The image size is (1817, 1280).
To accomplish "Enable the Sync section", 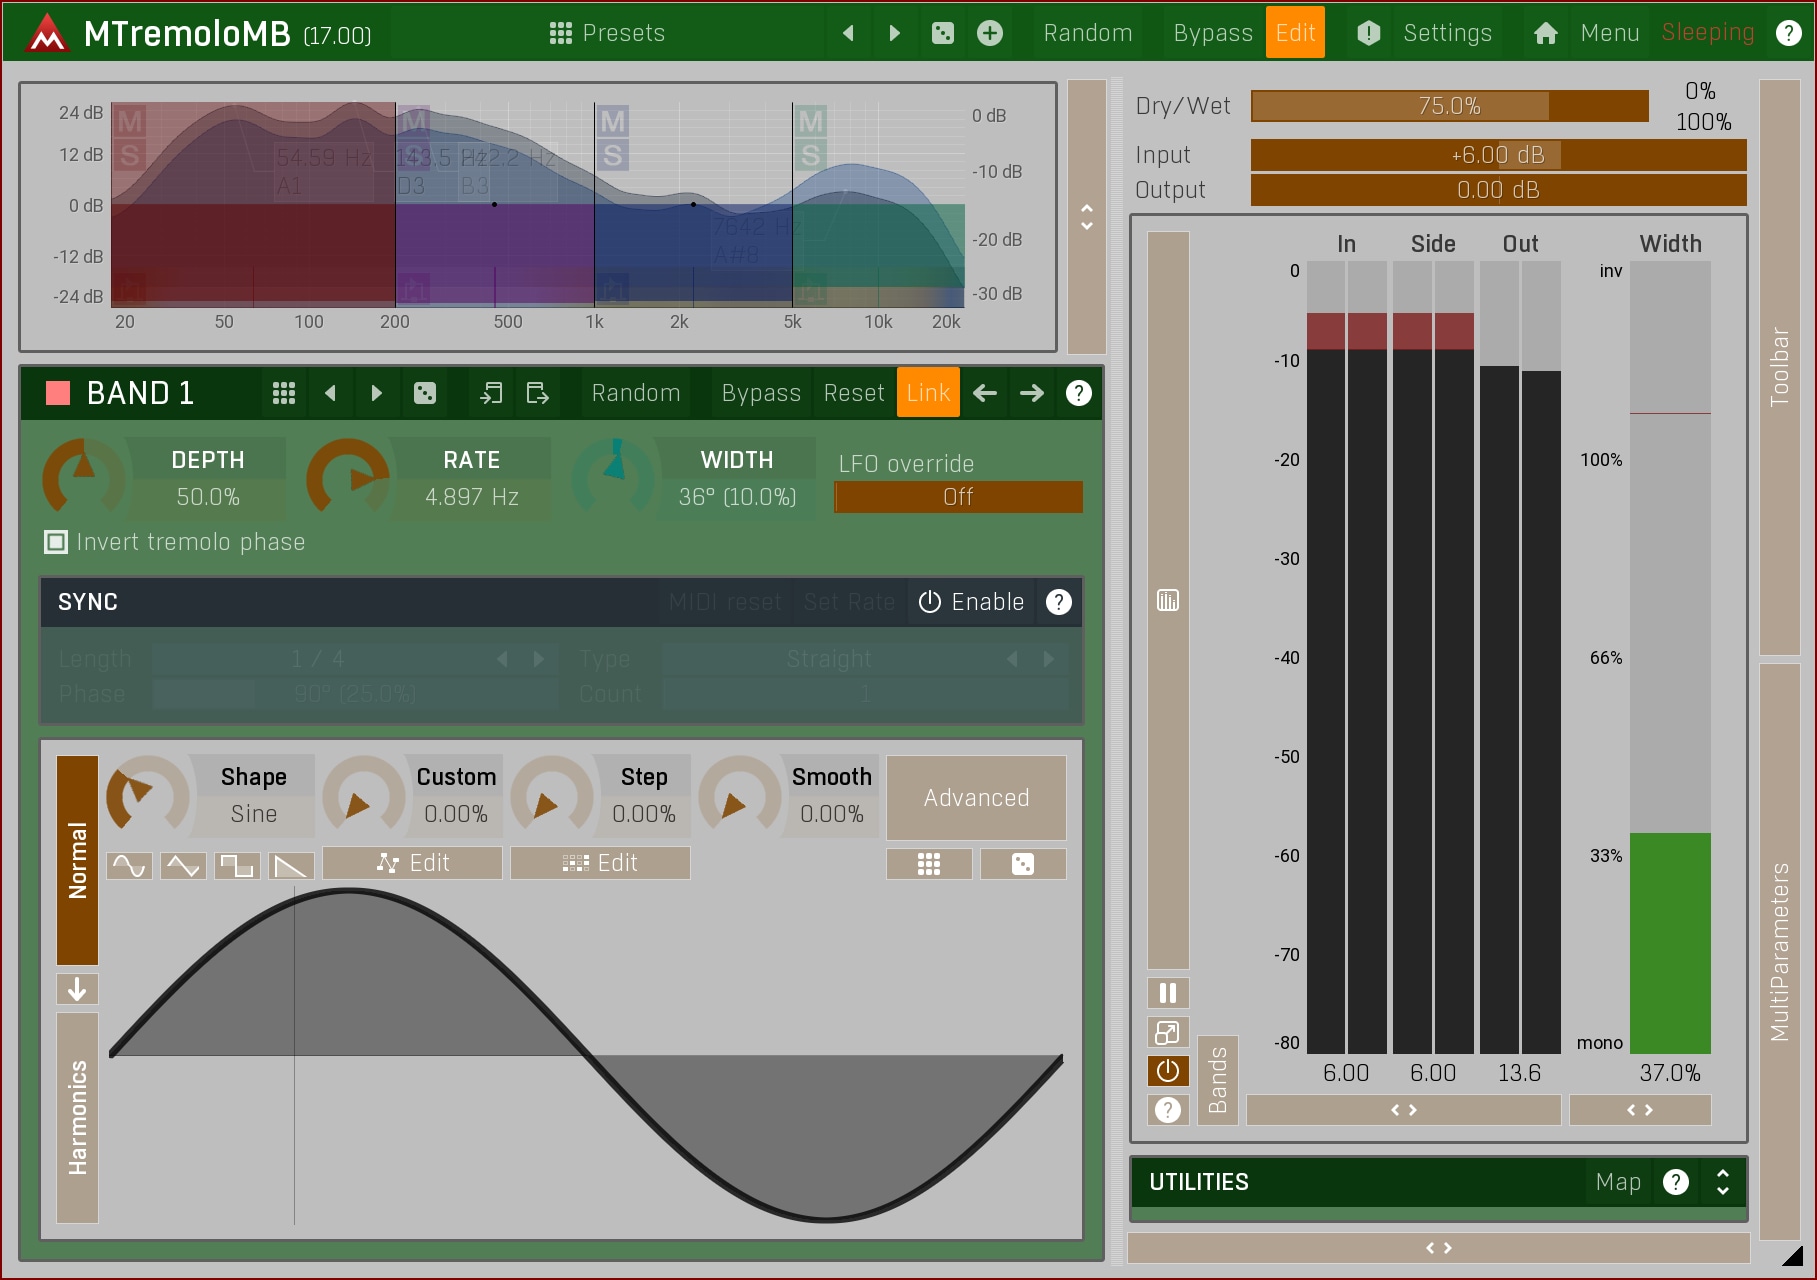I will coord(971,602).
